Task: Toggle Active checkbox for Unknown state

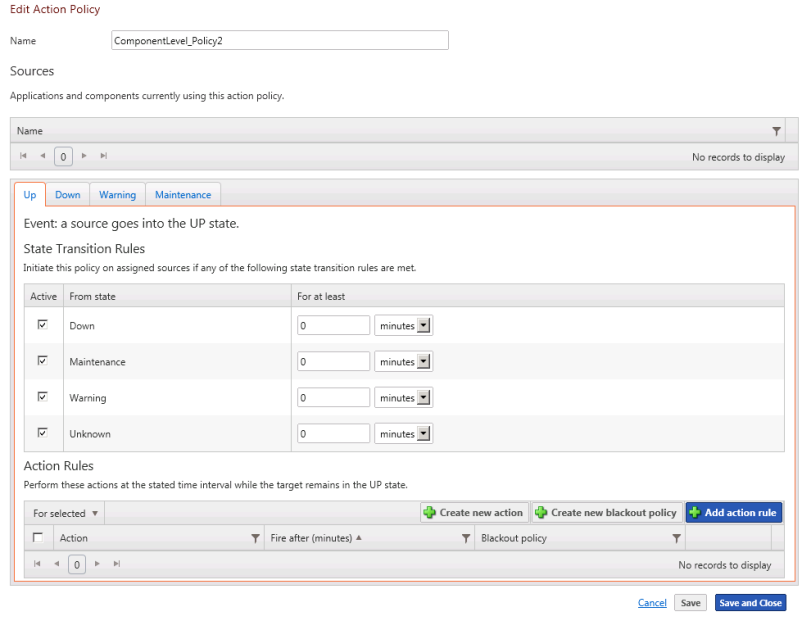Action: click(x=43, y=432)
